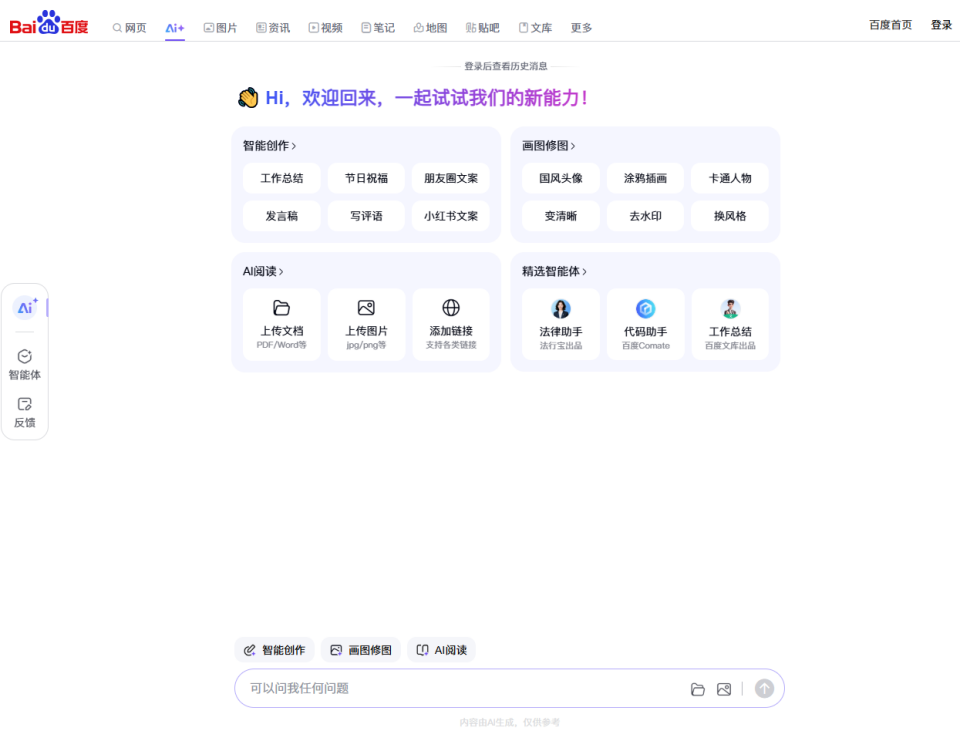The height and width of the screenshot is (731, 960).
Task: Switch to the 视频 tab
Action: pos(325,28)
